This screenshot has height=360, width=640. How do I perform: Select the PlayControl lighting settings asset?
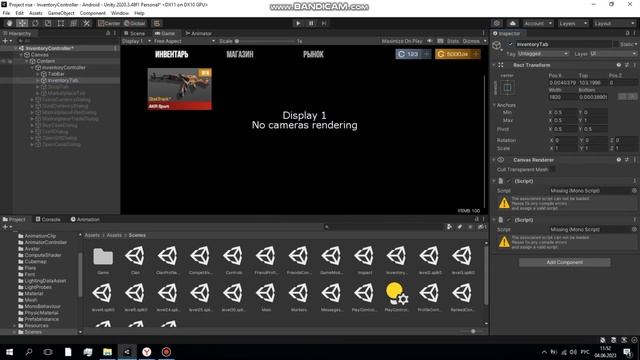[x=396, y=297]
